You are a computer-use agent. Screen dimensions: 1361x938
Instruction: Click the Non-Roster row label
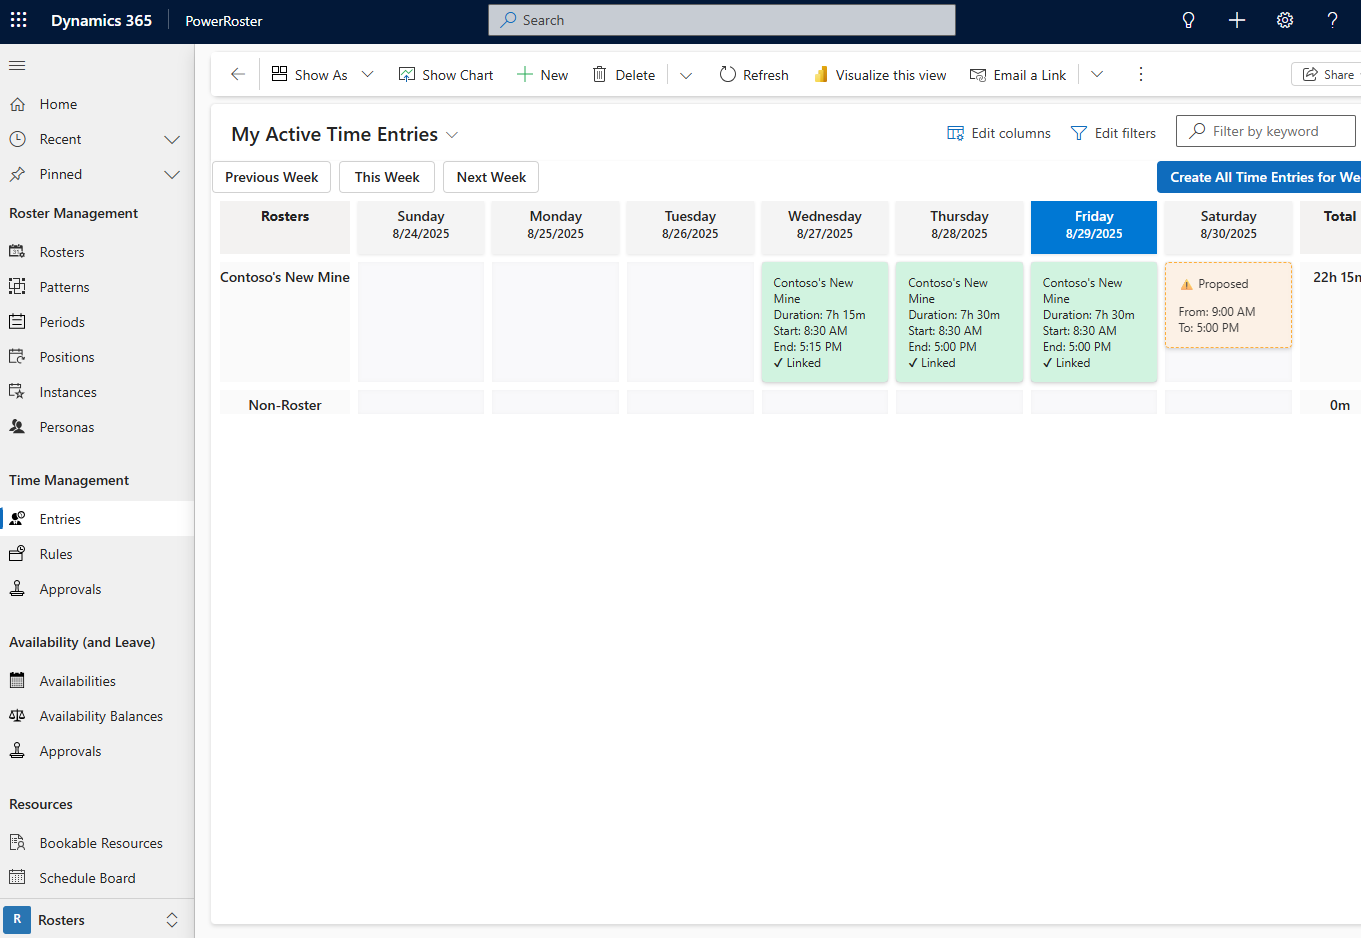[285, 405]
